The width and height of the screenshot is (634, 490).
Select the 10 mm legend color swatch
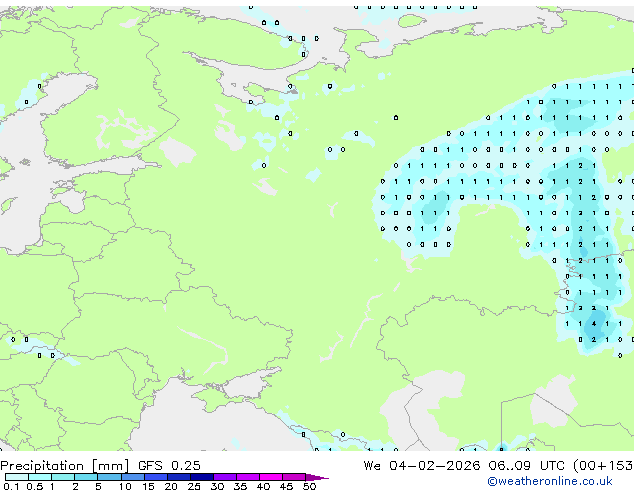tap(132, 477)
